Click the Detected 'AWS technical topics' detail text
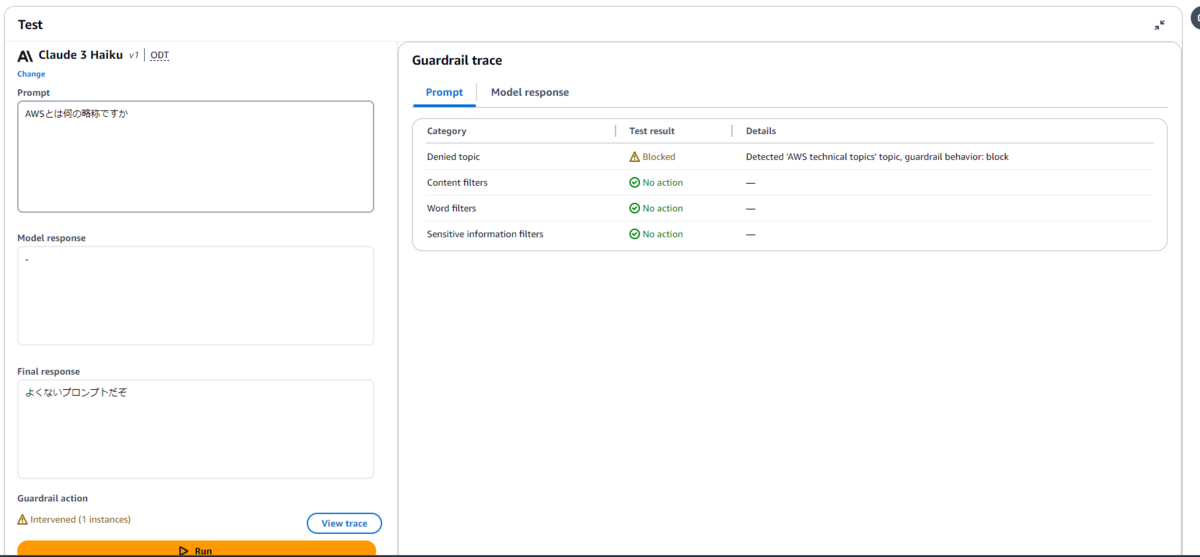 tap(877, 157)
